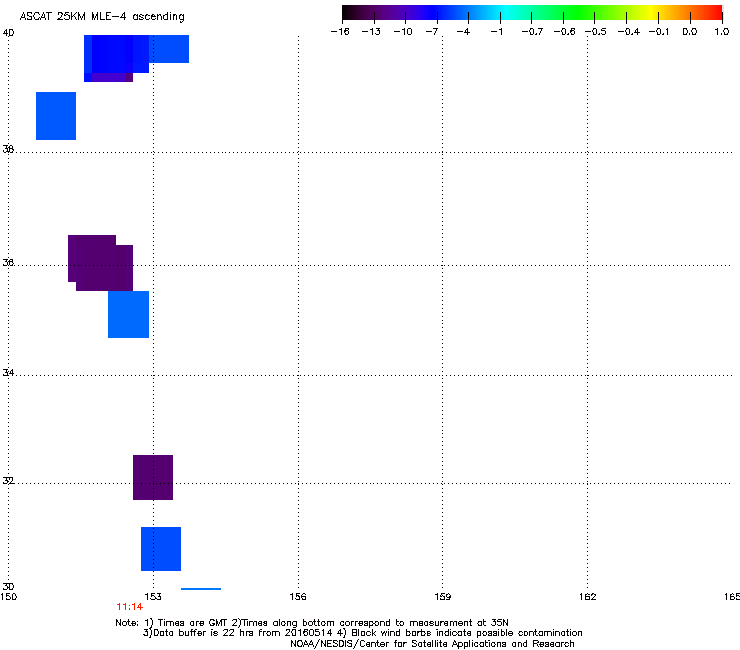Image resolution: width=740 pixels, height=650 pixels.
Task: Click the -0.5 colorbar label
Action: (596, 32)
